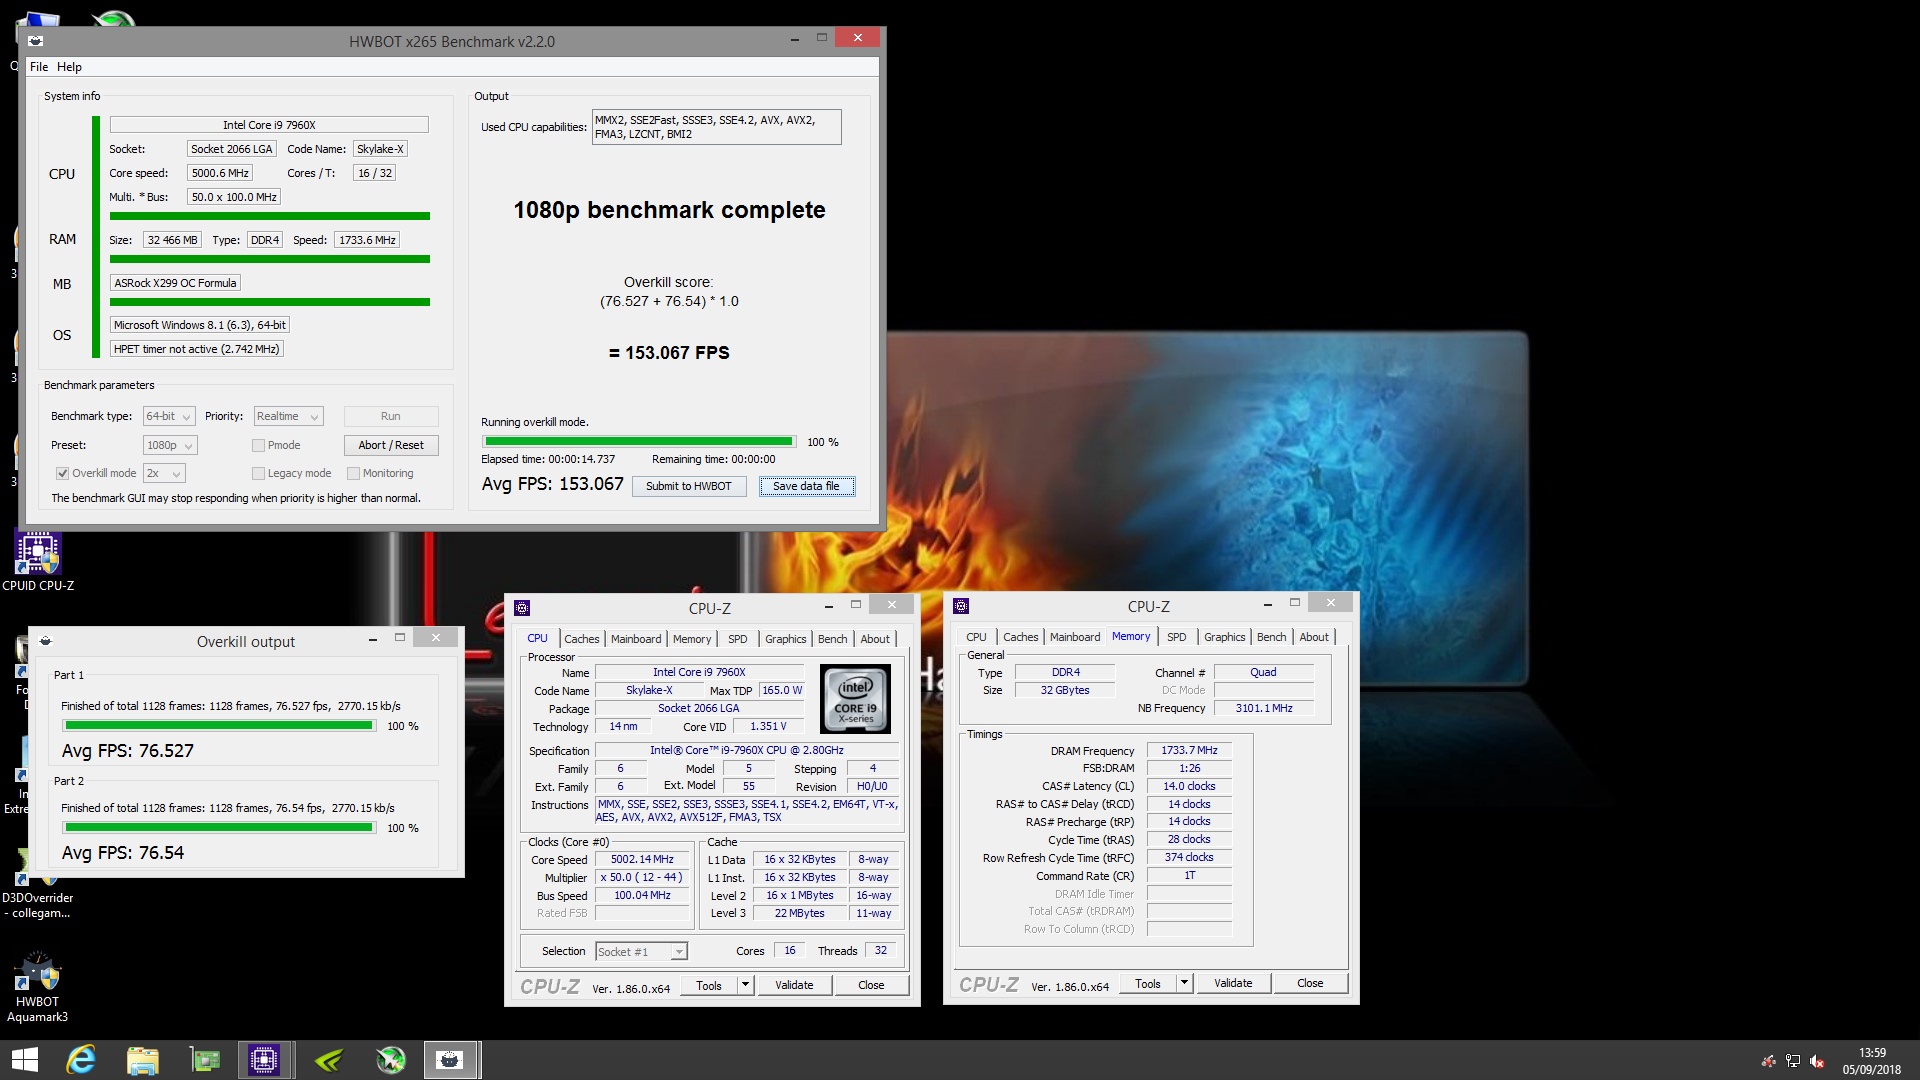Image resolution: width=1920 pixels, height=1080 pixels.
Task: Open CPUID CPU-Z desktop shortcut
Action: click(x=38, y=562)
